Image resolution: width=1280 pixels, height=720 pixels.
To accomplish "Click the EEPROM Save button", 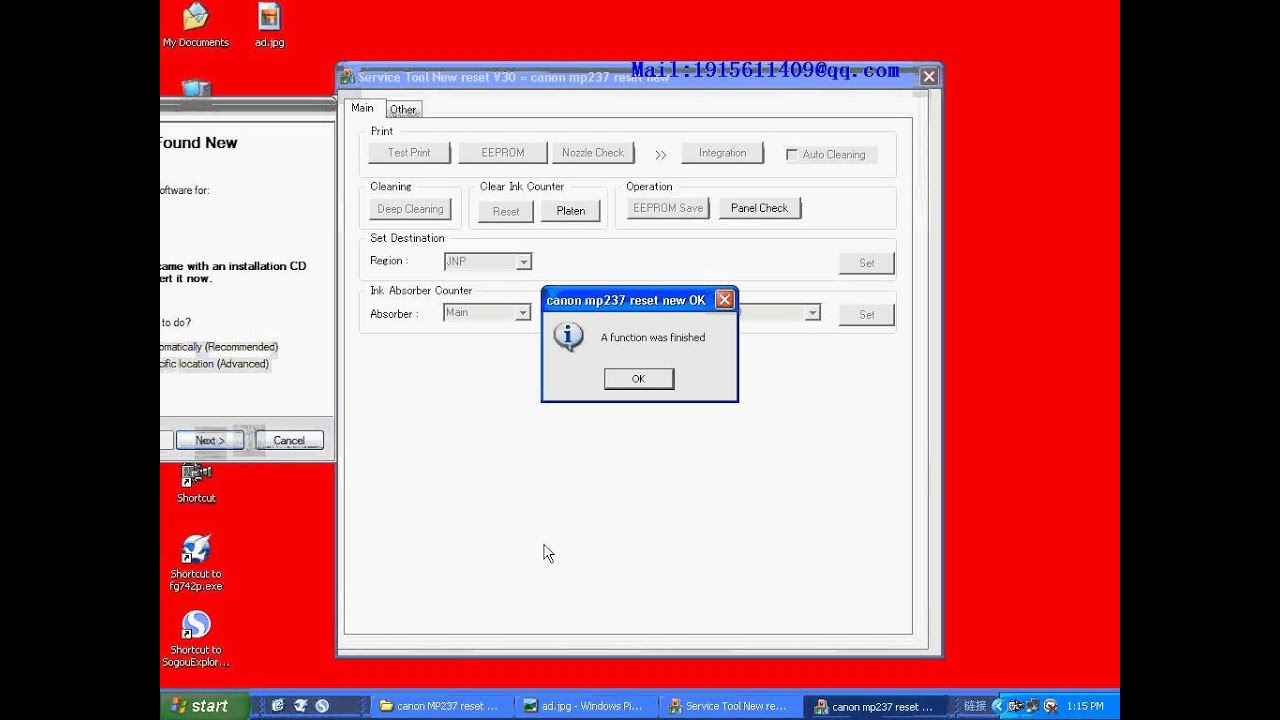I will 668,208.
